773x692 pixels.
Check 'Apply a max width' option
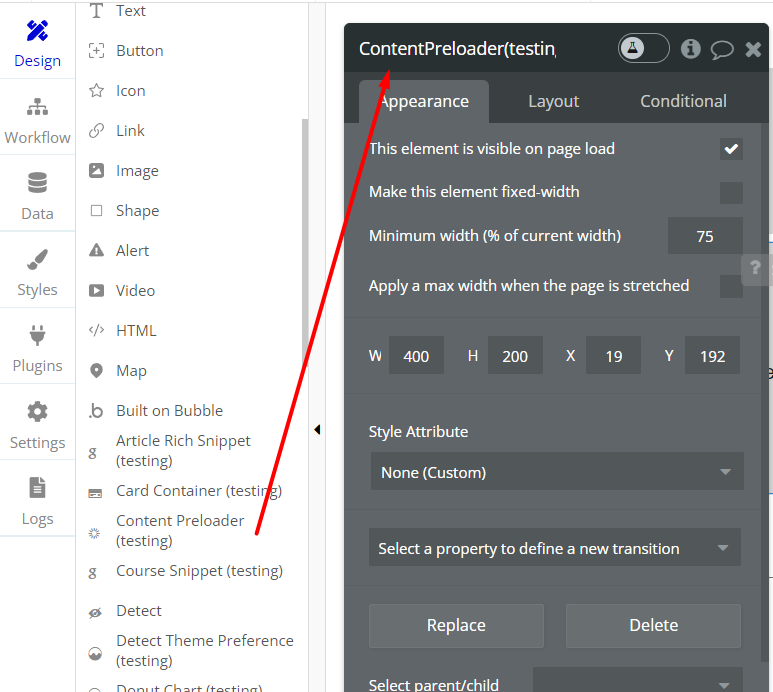(x=731, y=286)
